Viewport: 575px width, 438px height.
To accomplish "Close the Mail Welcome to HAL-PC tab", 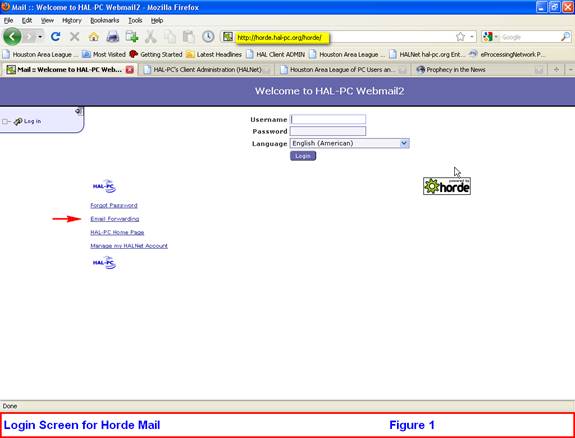I will [x=130, y=70].
